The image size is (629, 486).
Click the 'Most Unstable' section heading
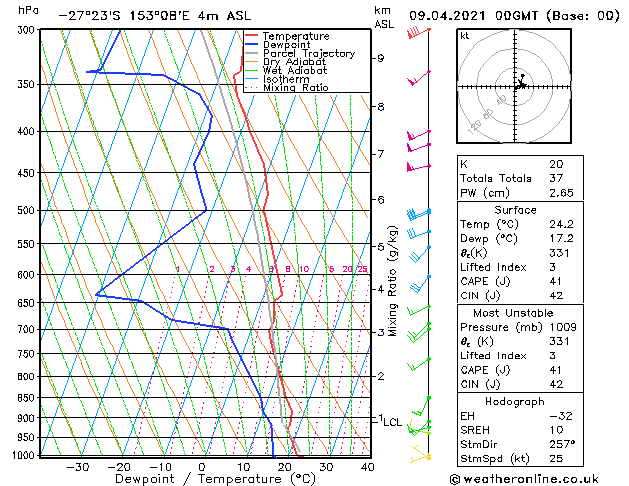(x=513, y=313)
